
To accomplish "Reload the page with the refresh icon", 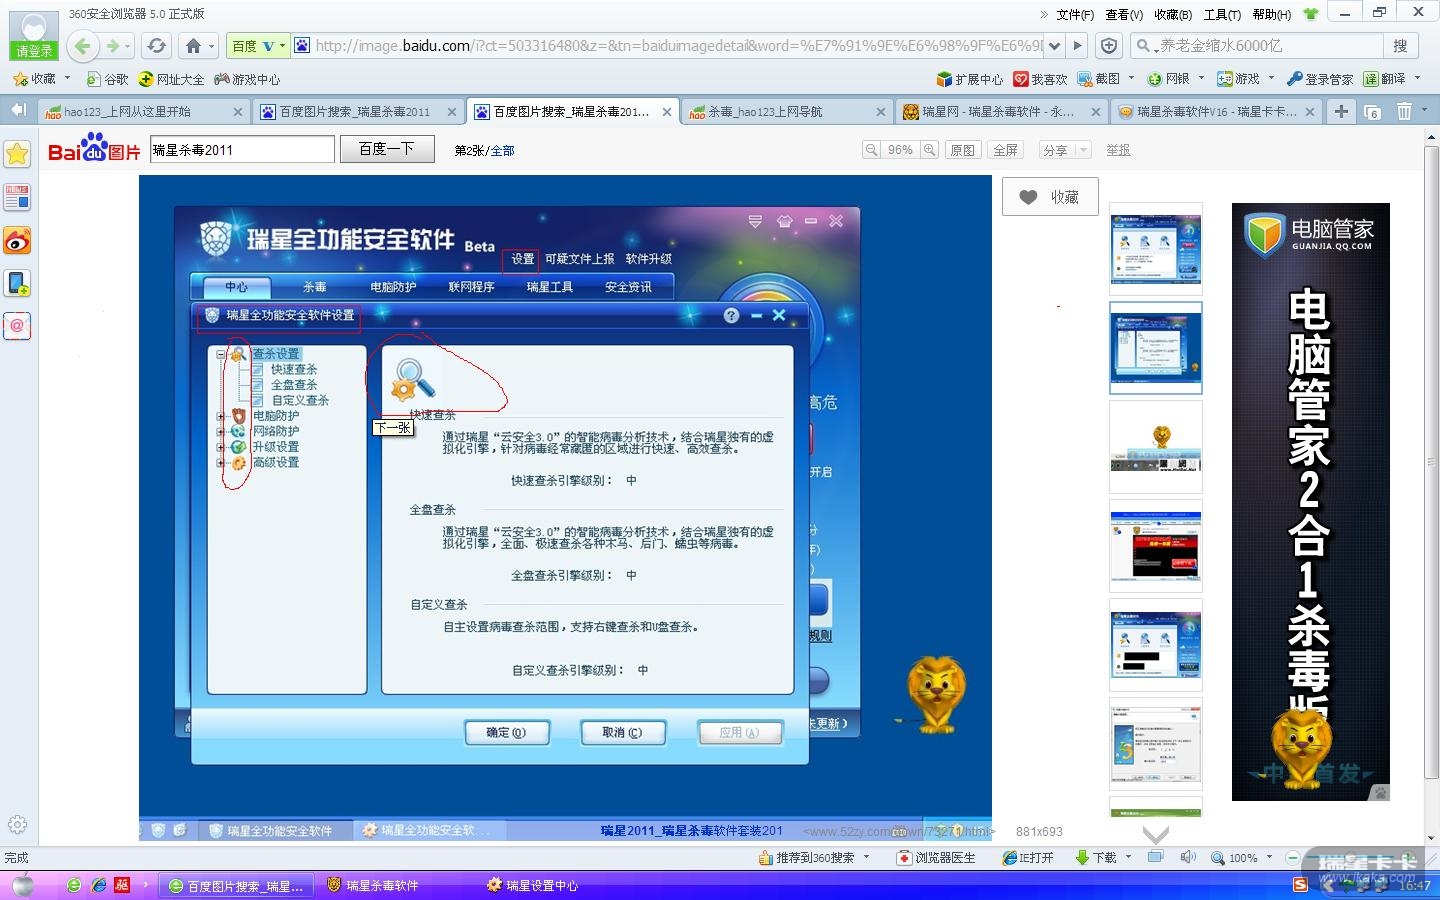I will 156,45.
